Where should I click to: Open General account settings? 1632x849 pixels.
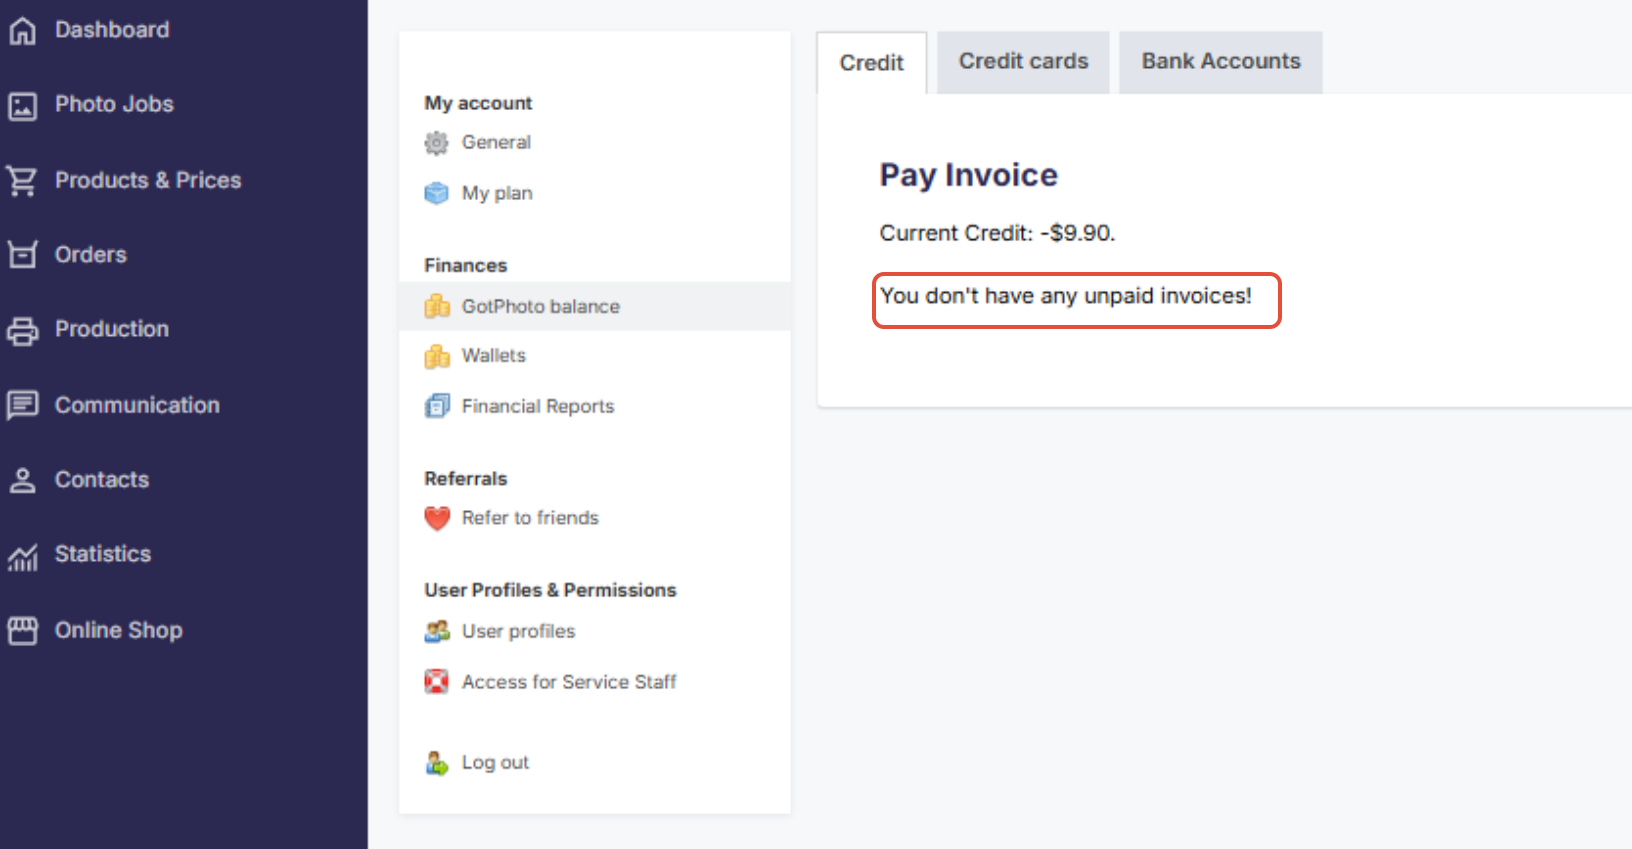496,142
